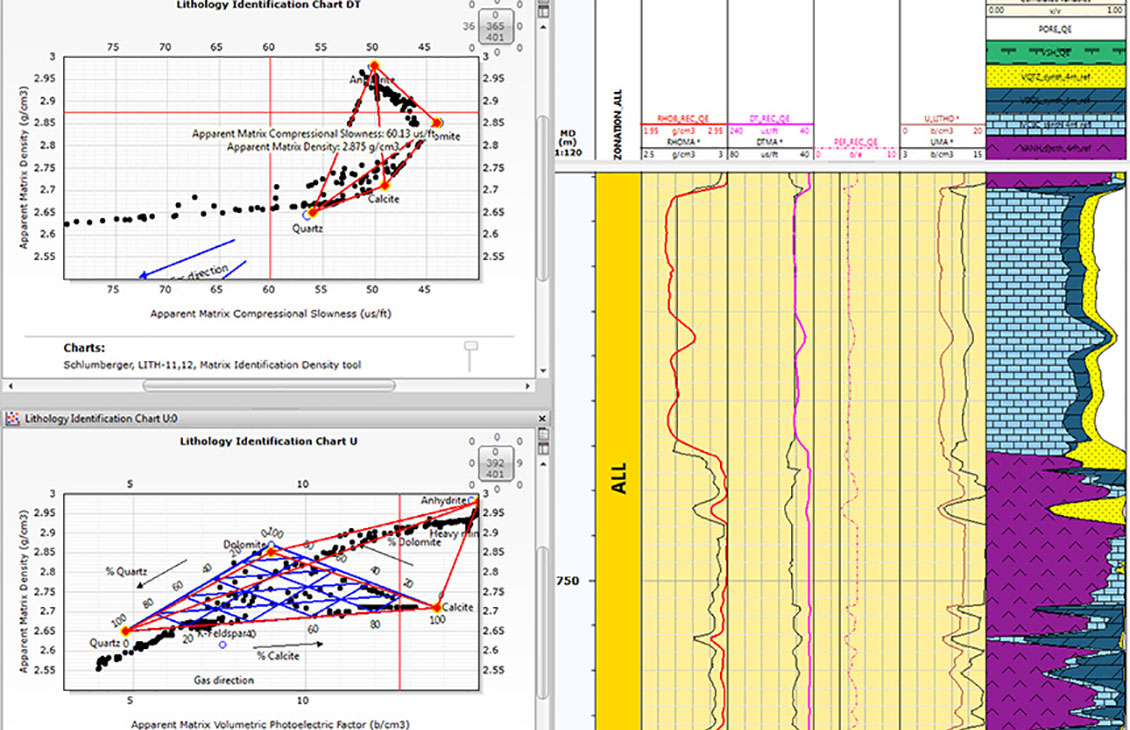Select the Dolomite endpoint on the U chart
The image size is (1130, 730).
[x=270, y=552]
